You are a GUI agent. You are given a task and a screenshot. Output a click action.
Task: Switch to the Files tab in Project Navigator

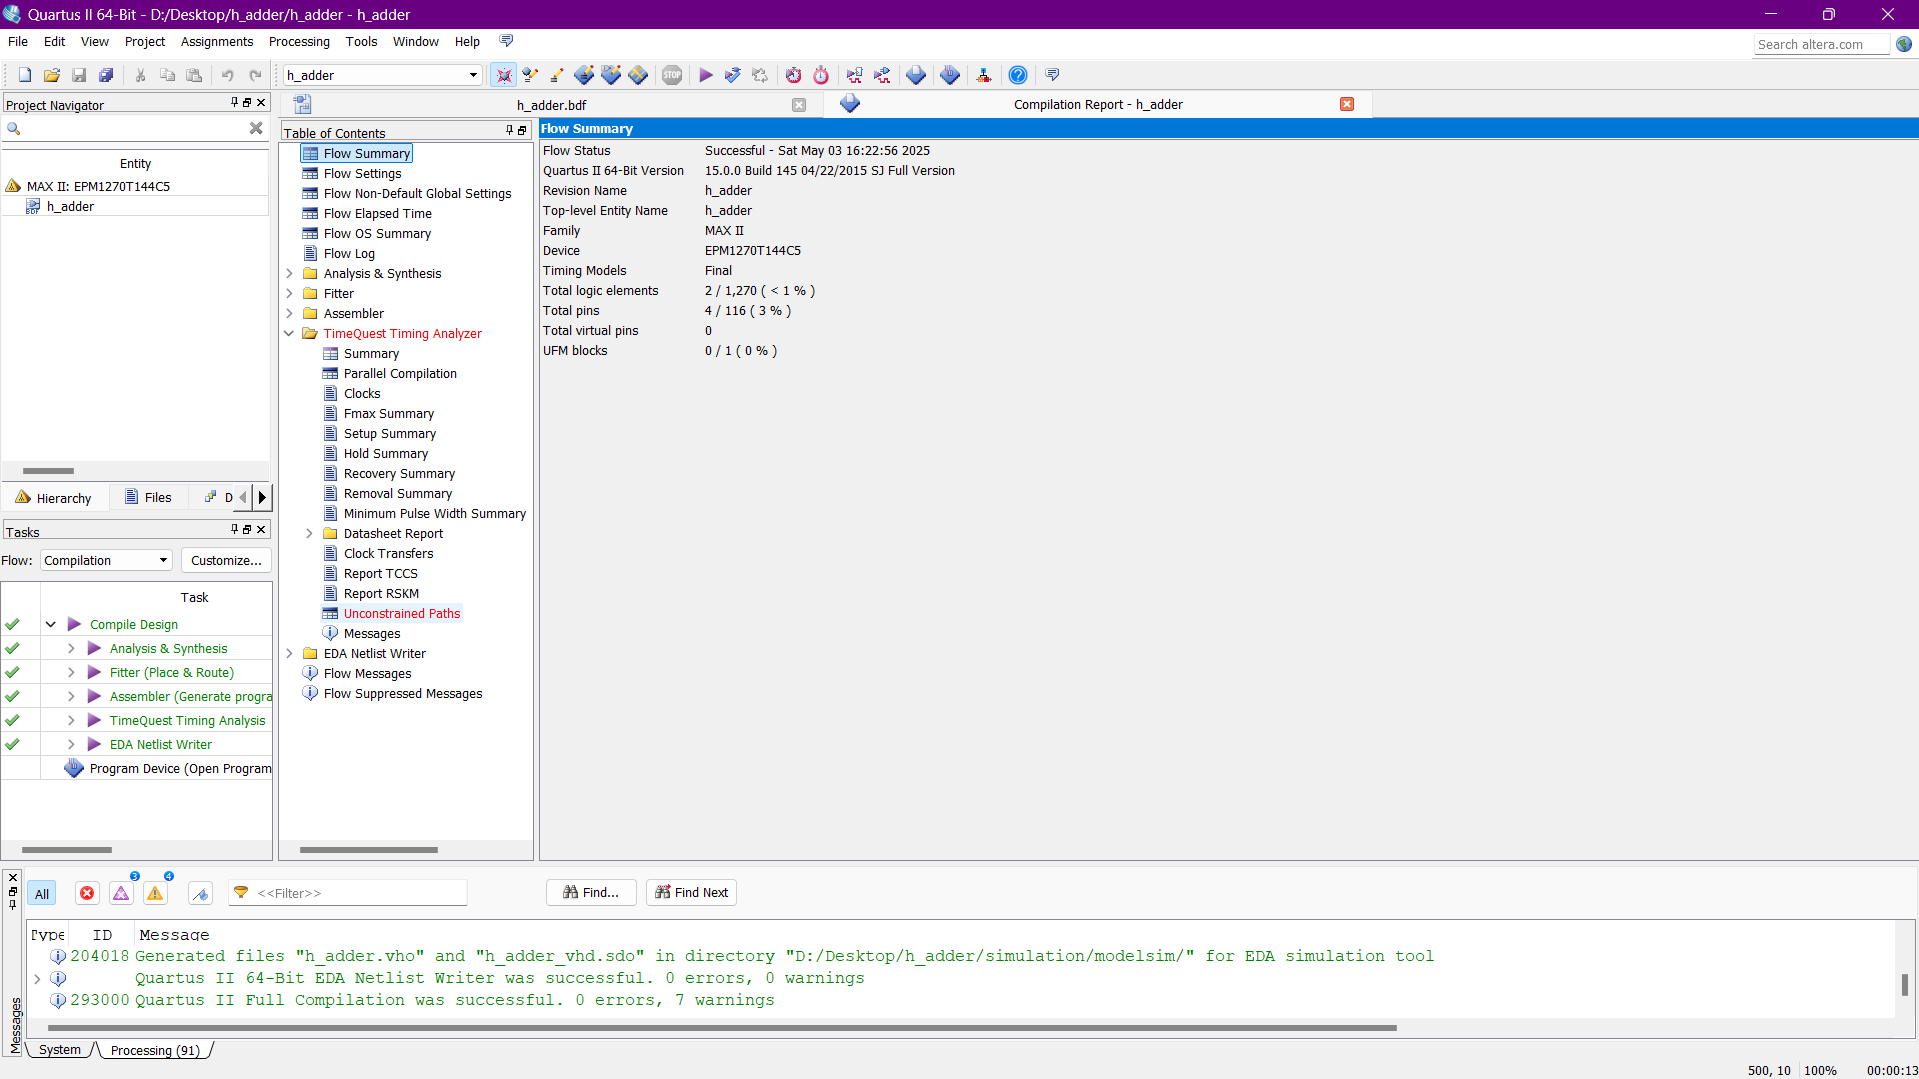coord(148,497)
